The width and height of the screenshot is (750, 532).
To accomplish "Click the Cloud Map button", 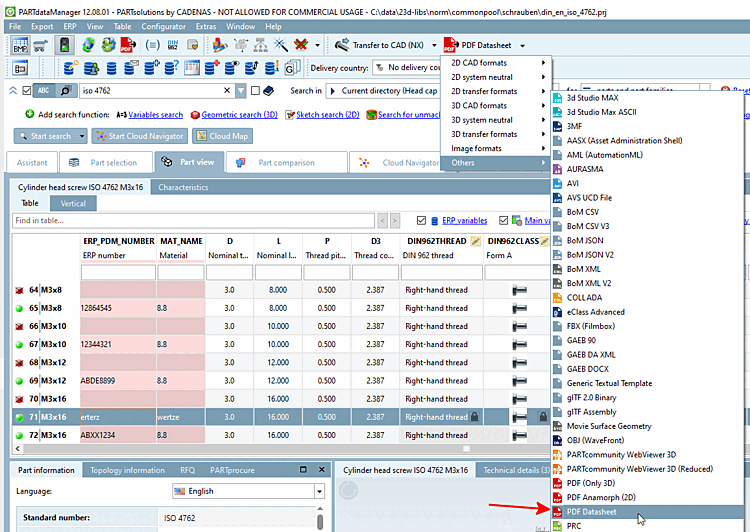I will 223,136.
